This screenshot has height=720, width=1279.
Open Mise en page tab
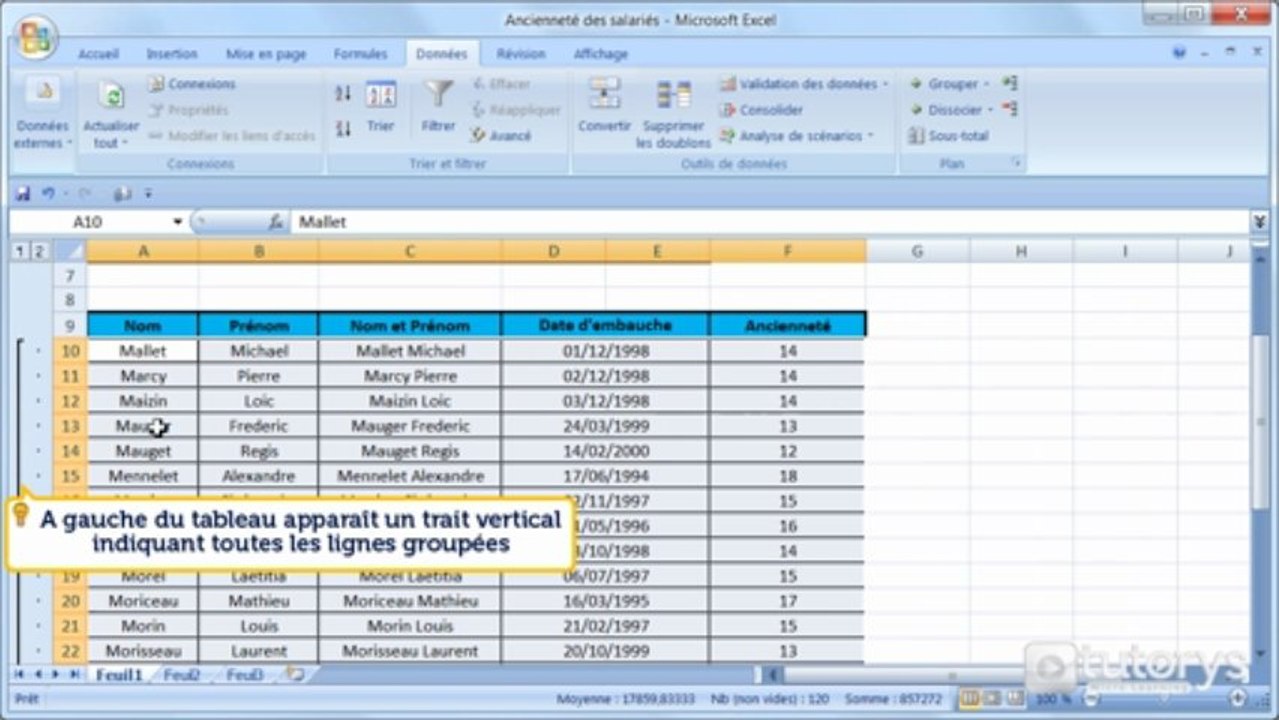266,54
